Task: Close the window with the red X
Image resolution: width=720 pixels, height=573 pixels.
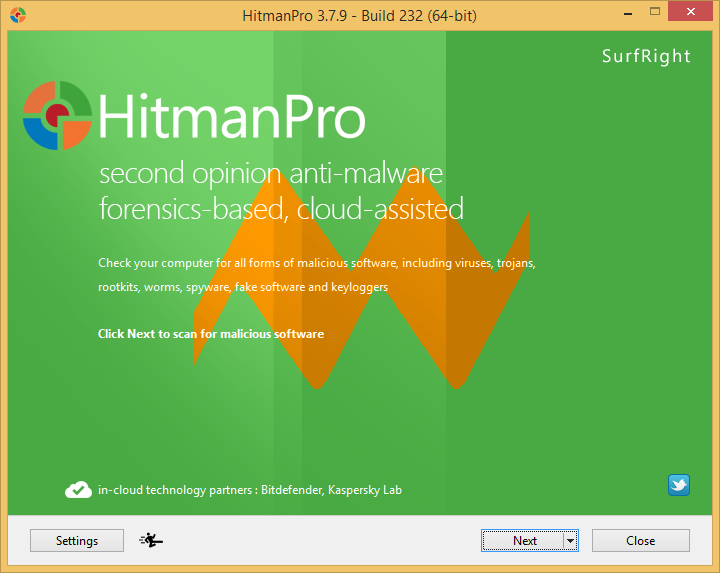Action: tap(691, 12)
